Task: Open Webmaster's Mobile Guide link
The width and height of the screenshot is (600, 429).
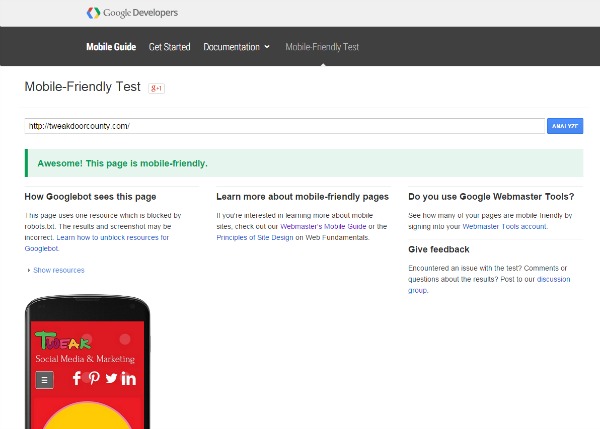Action: click(323, 227)
